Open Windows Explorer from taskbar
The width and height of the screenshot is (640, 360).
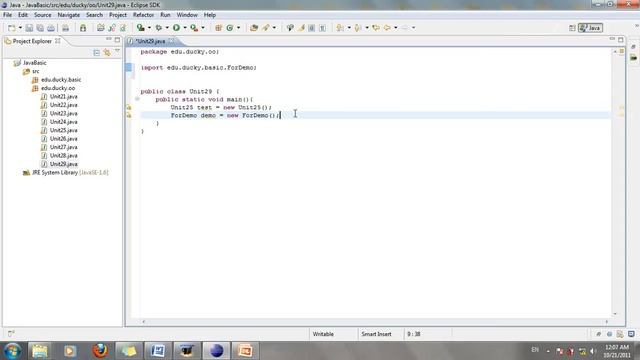point(40,351)
